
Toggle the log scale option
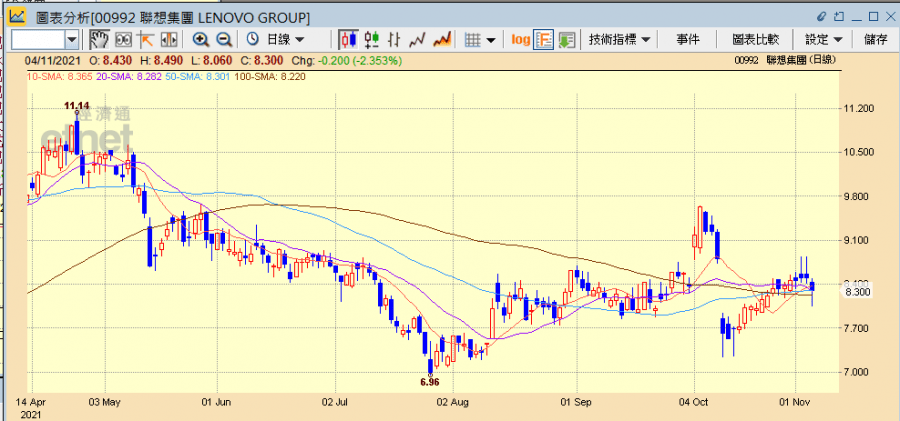click(520, 39)
